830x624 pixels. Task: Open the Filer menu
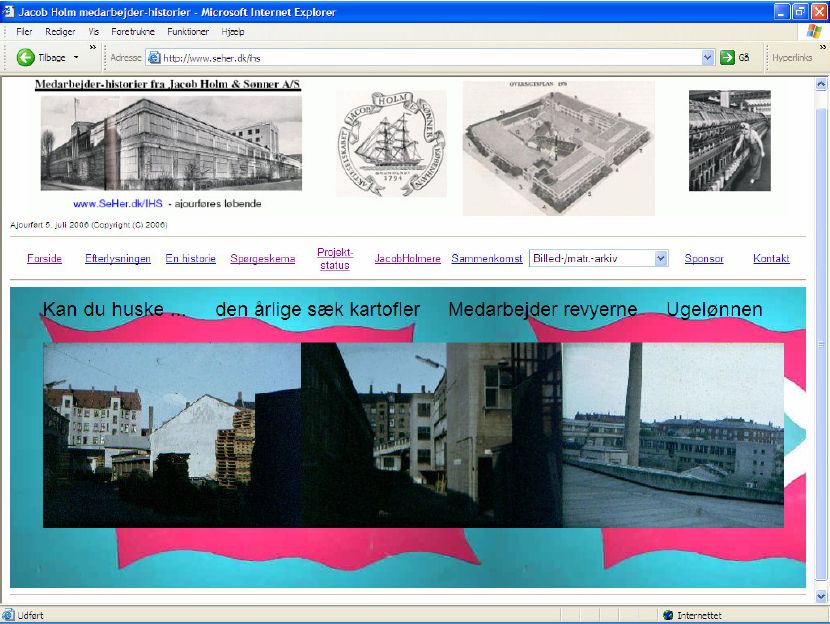point(24,32)
